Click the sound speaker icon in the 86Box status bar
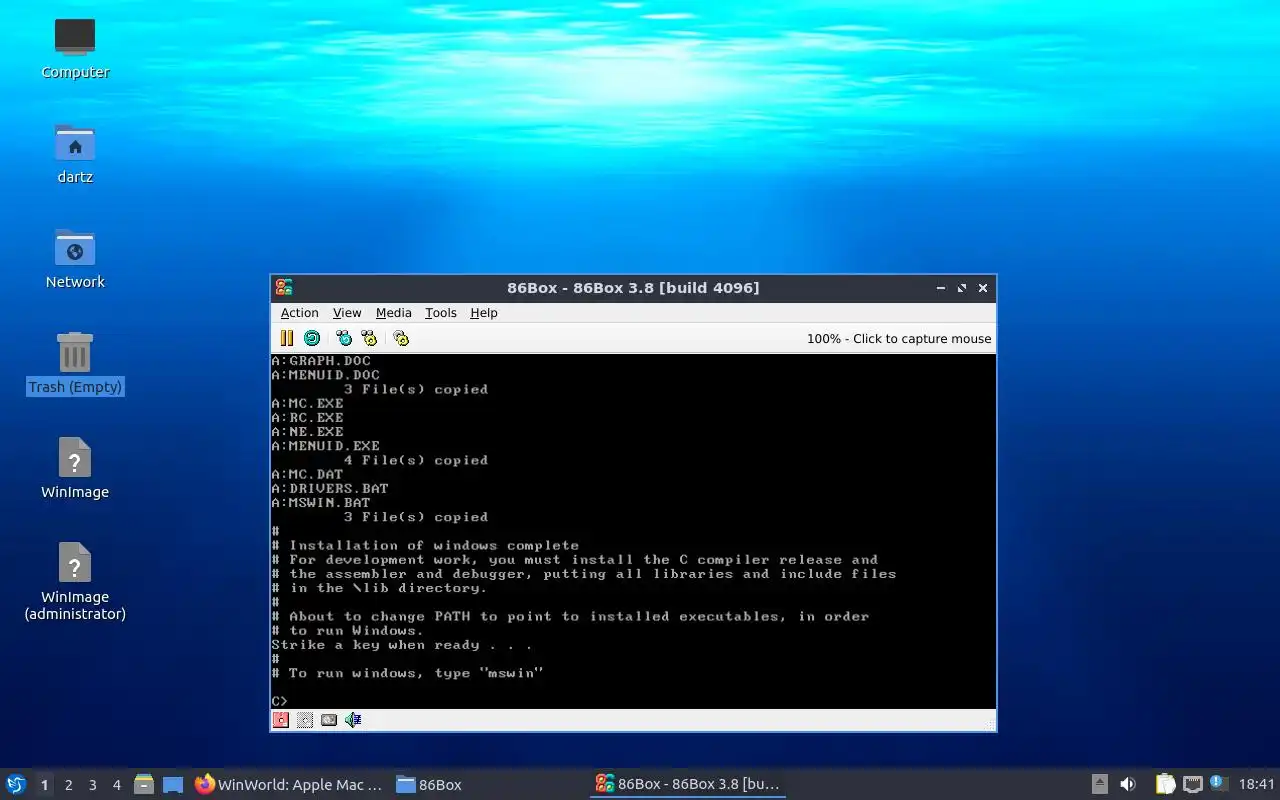1280x800 pixels. click(x=353, y=720)
